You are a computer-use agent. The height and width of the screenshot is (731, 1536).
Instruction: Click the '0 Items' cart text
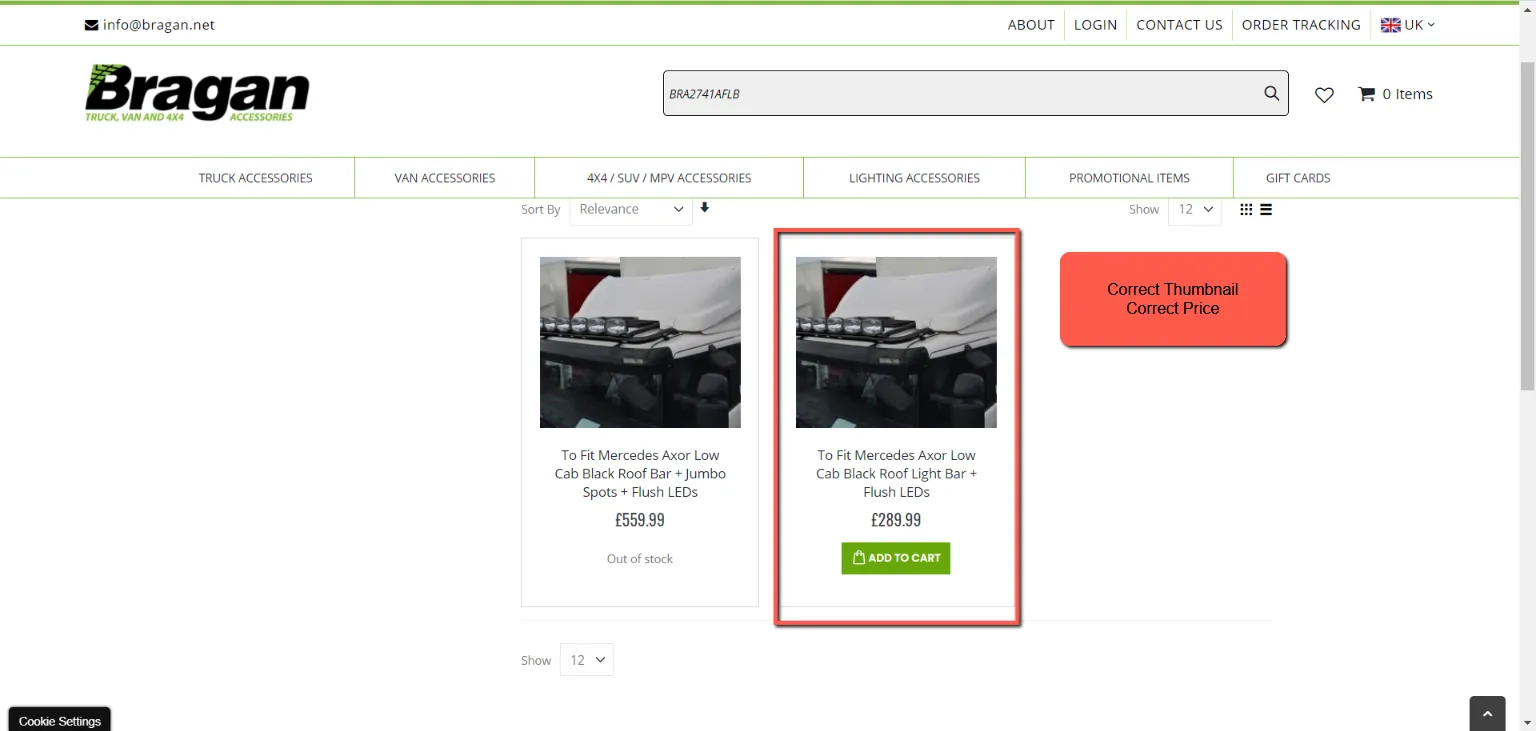(x=1408, y=94)
